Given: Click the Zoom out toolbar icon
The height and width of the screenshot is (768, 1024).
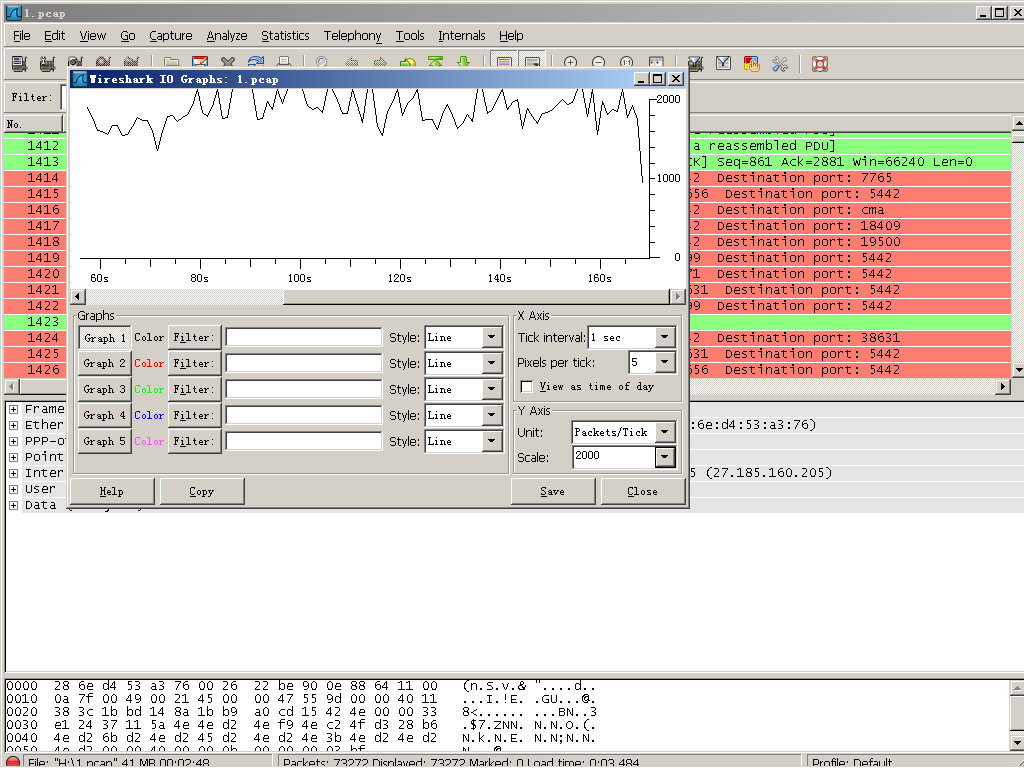Looking at the screenshot, I should click(598, 63).
